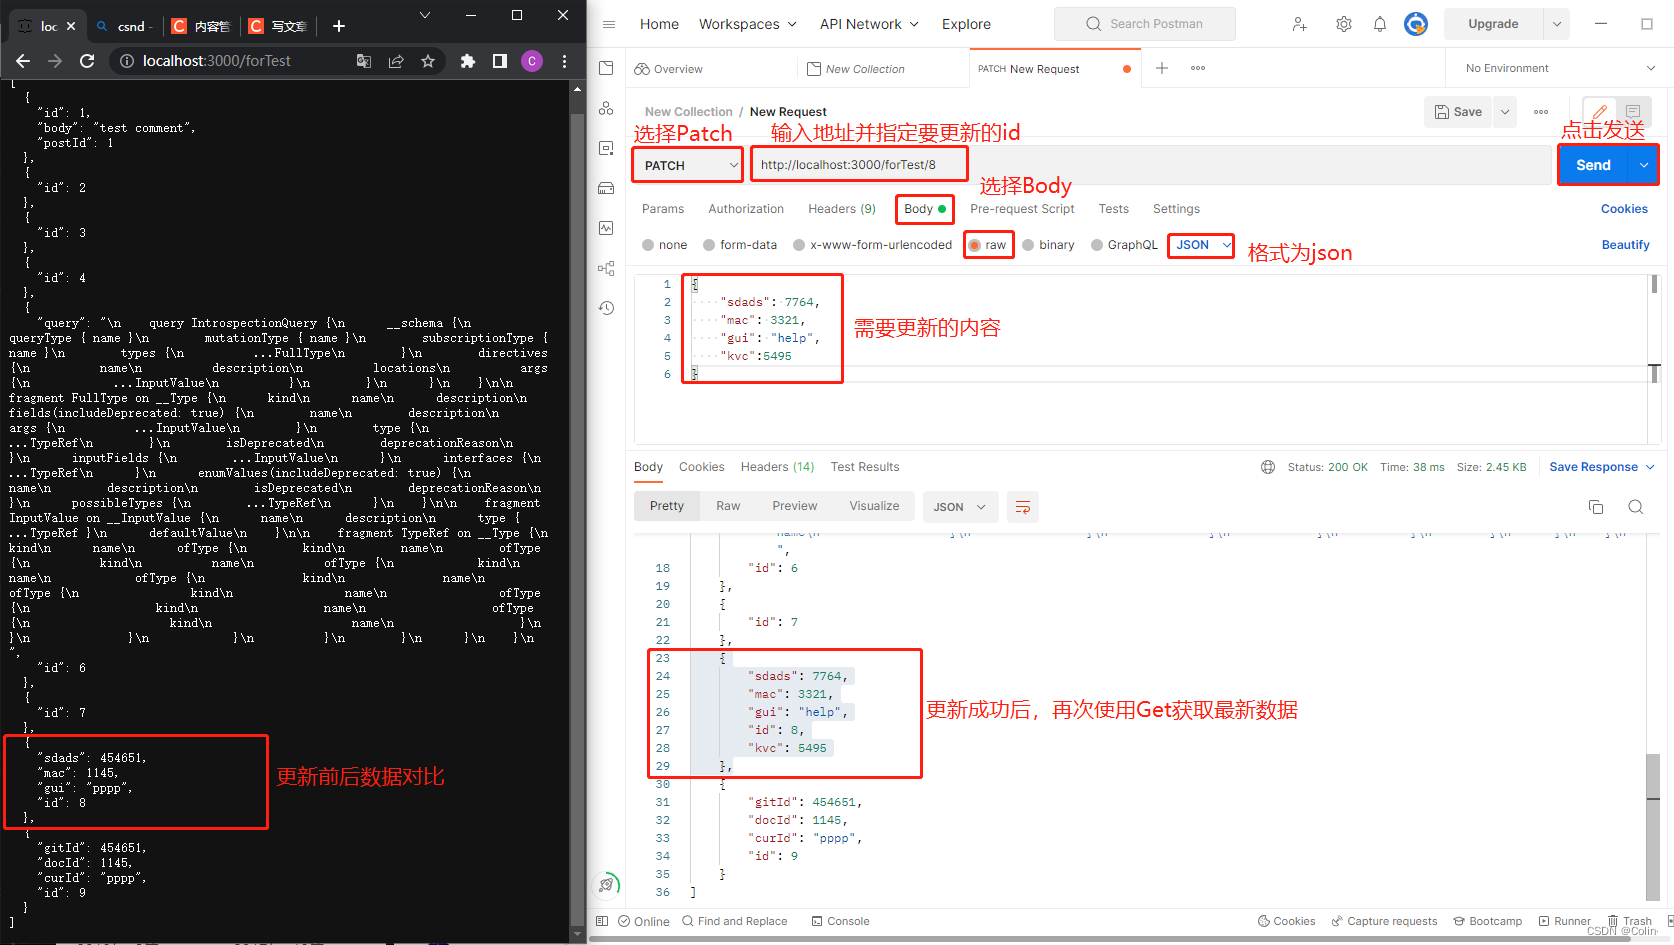Open Mock Servers icon in sidebar
Image resolution: width=1674 pixels, height=945 pixels.
(606, 188)
